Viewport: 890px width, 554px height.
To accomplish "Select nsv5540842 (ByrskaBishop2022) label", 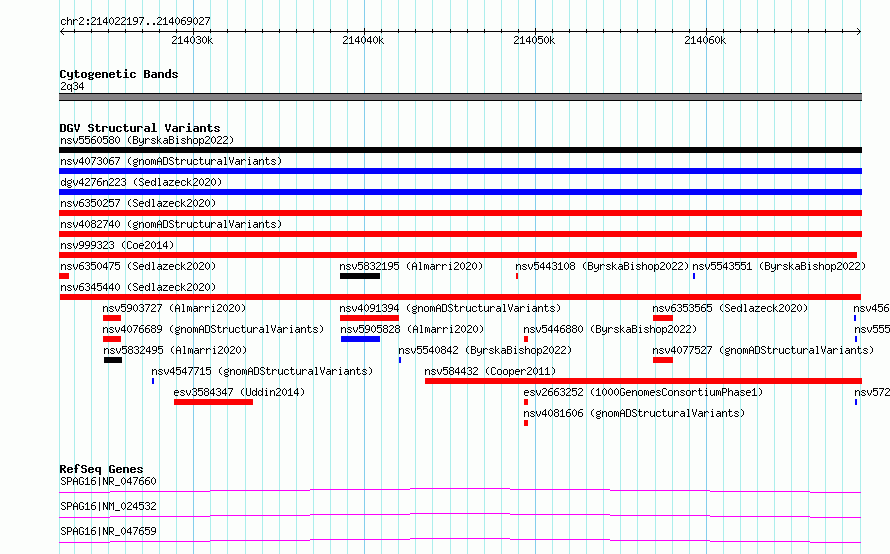I will point(485,350).
